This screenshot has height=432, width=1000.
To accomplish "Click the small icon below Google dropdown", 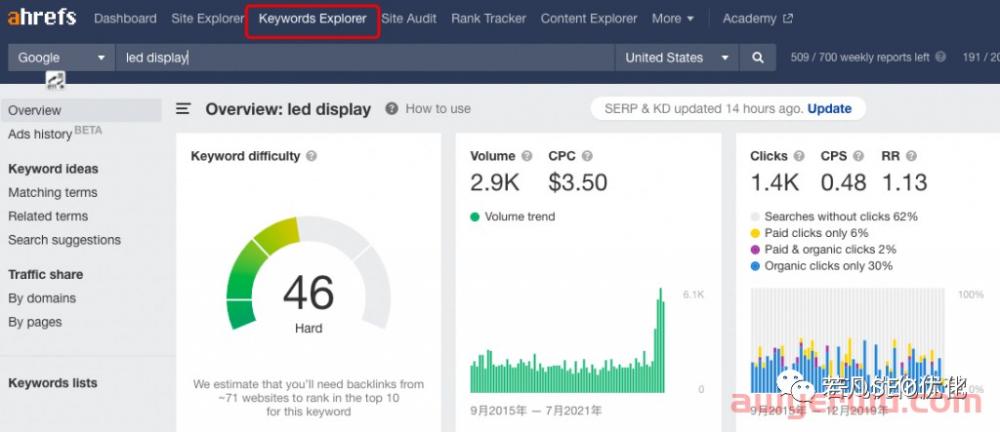I will (55, 80).
